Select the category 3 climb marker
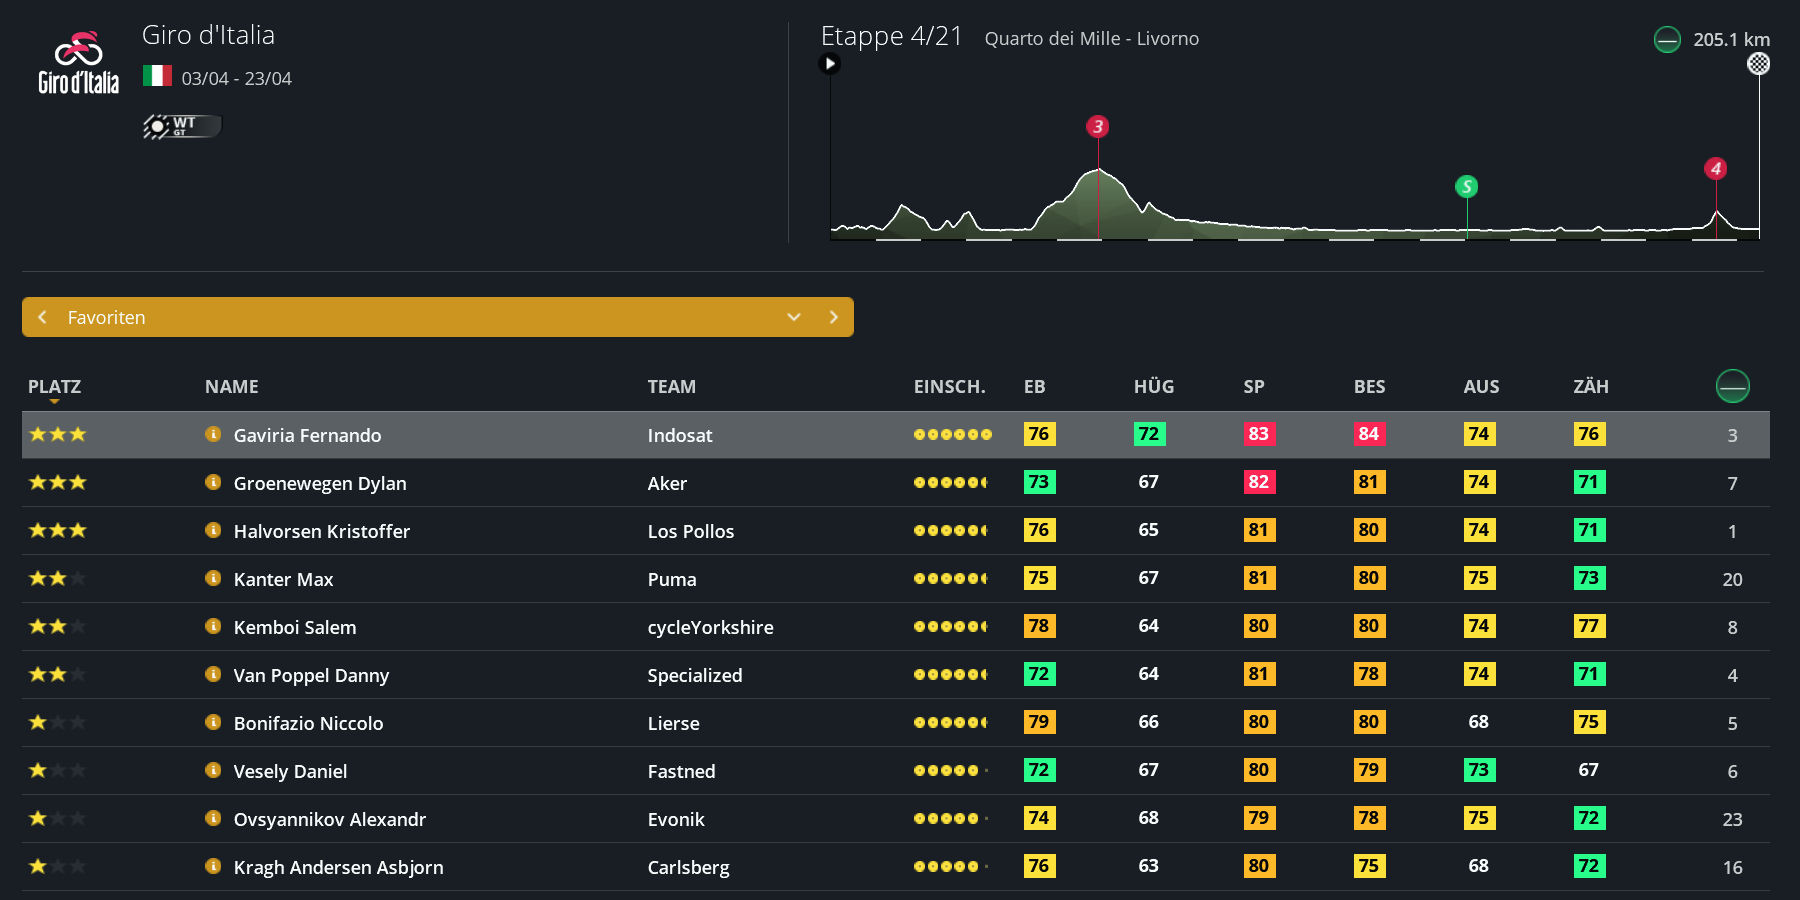Viewport: 1800px width, 900px height. pyautogui.click(x=1098, y=127)
